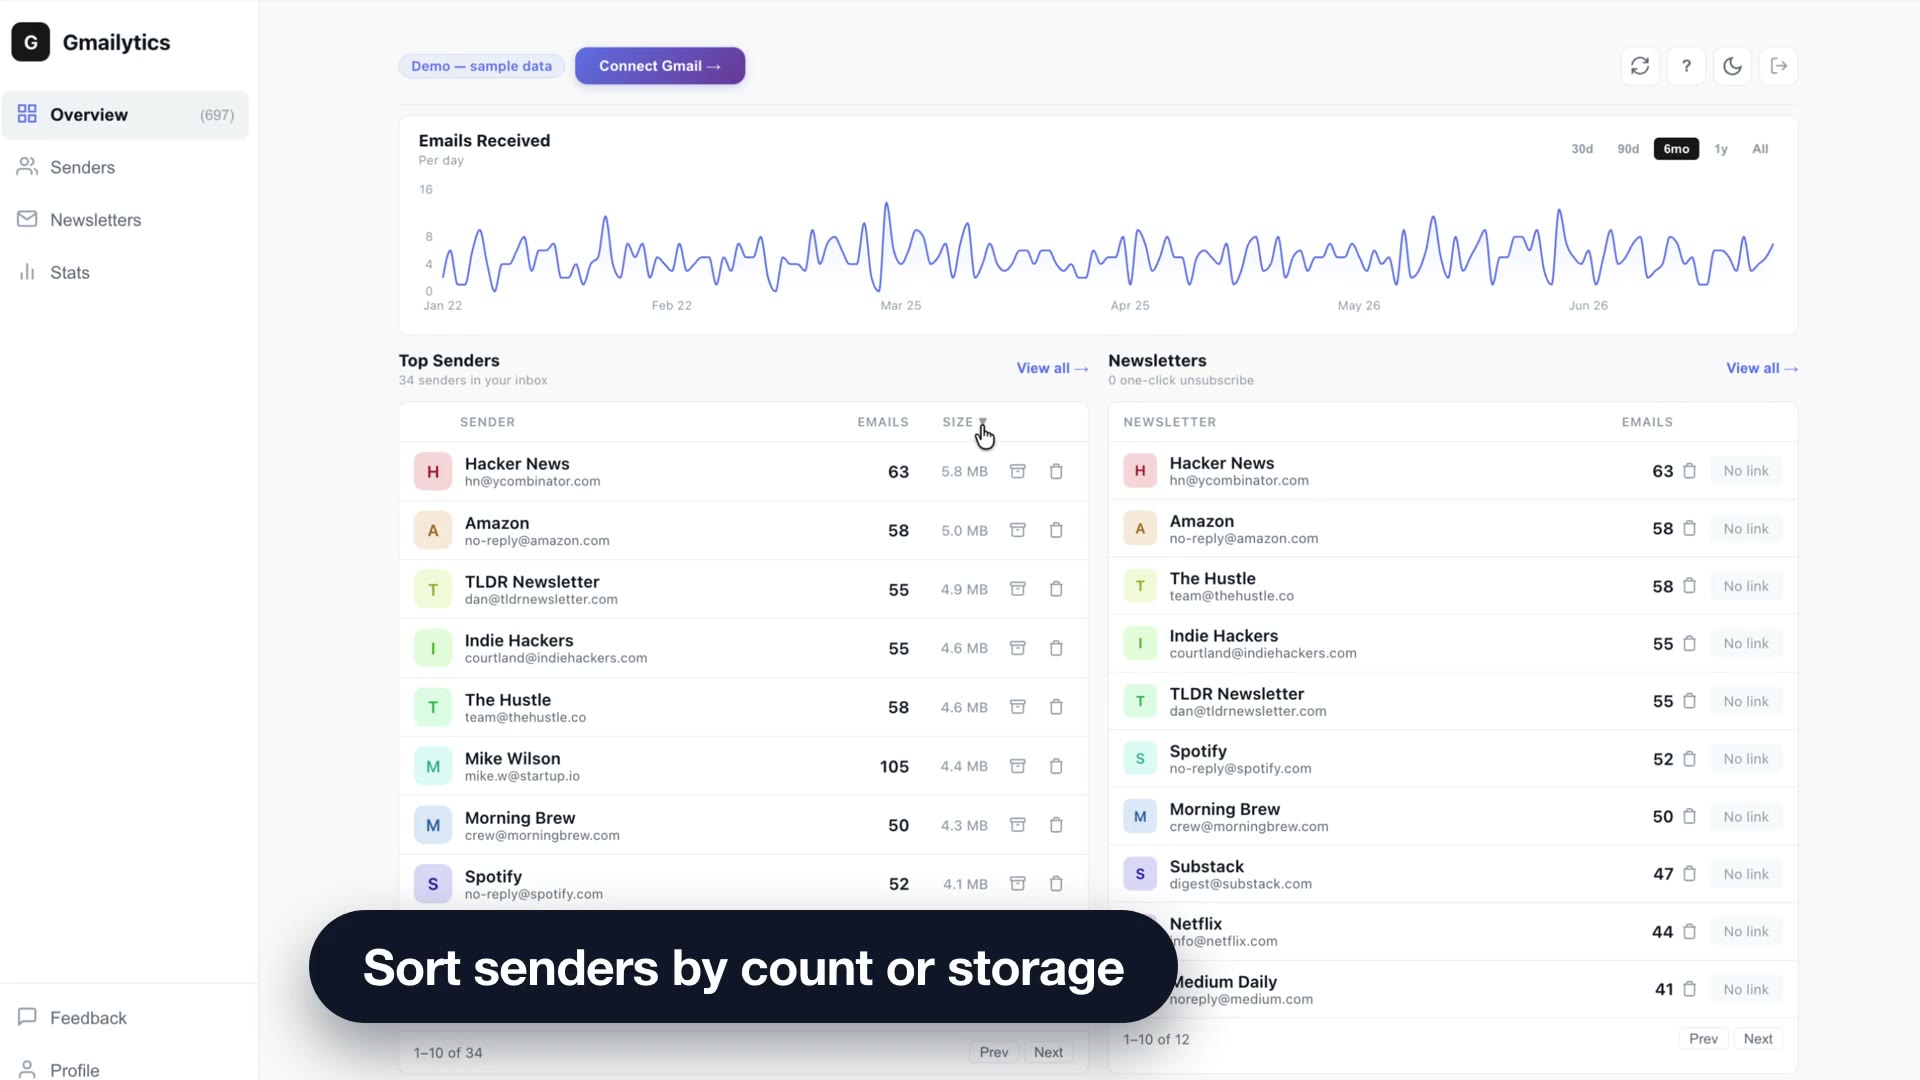This screenshot has width=1920, height=1080.
Task: Click the logout icon in the top bar
Action: [x=1779, y=66]
